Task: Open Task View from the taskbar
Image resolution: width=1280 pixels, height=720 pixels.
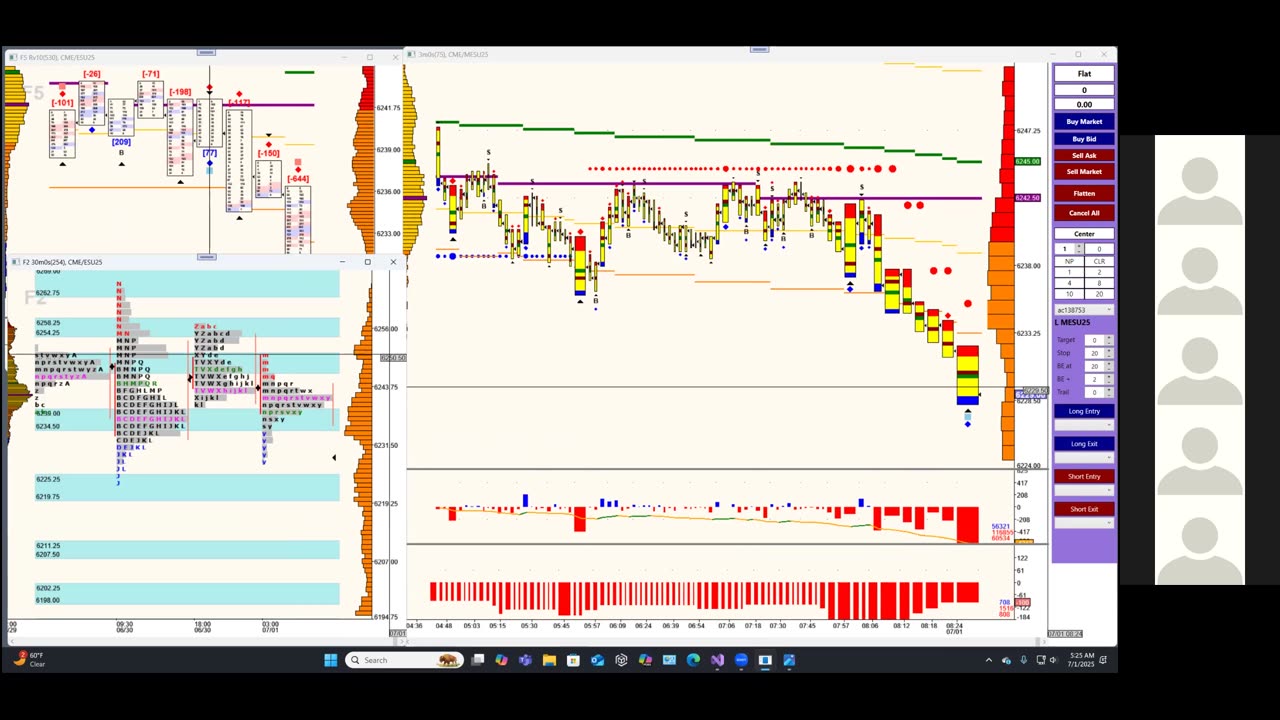Action: pyautogui.click(x=478, y=660)
